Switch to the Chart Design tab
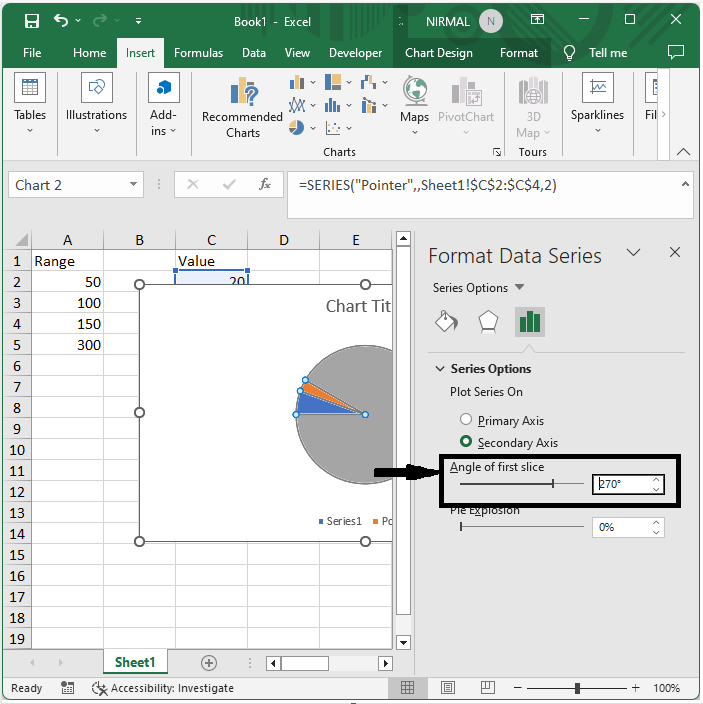Screen dimensions: 703x704 coord(439,53)
